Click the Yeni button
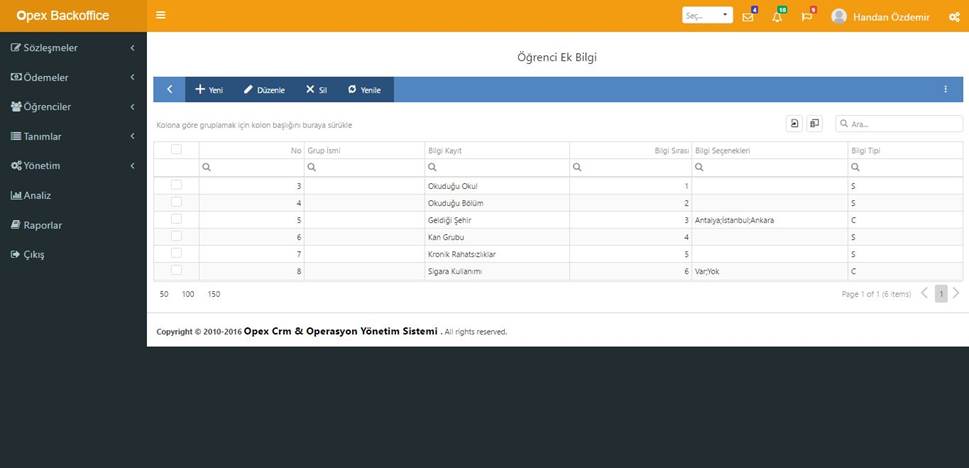969x468 pixels. pyautogui.click(x=209, y=90)
